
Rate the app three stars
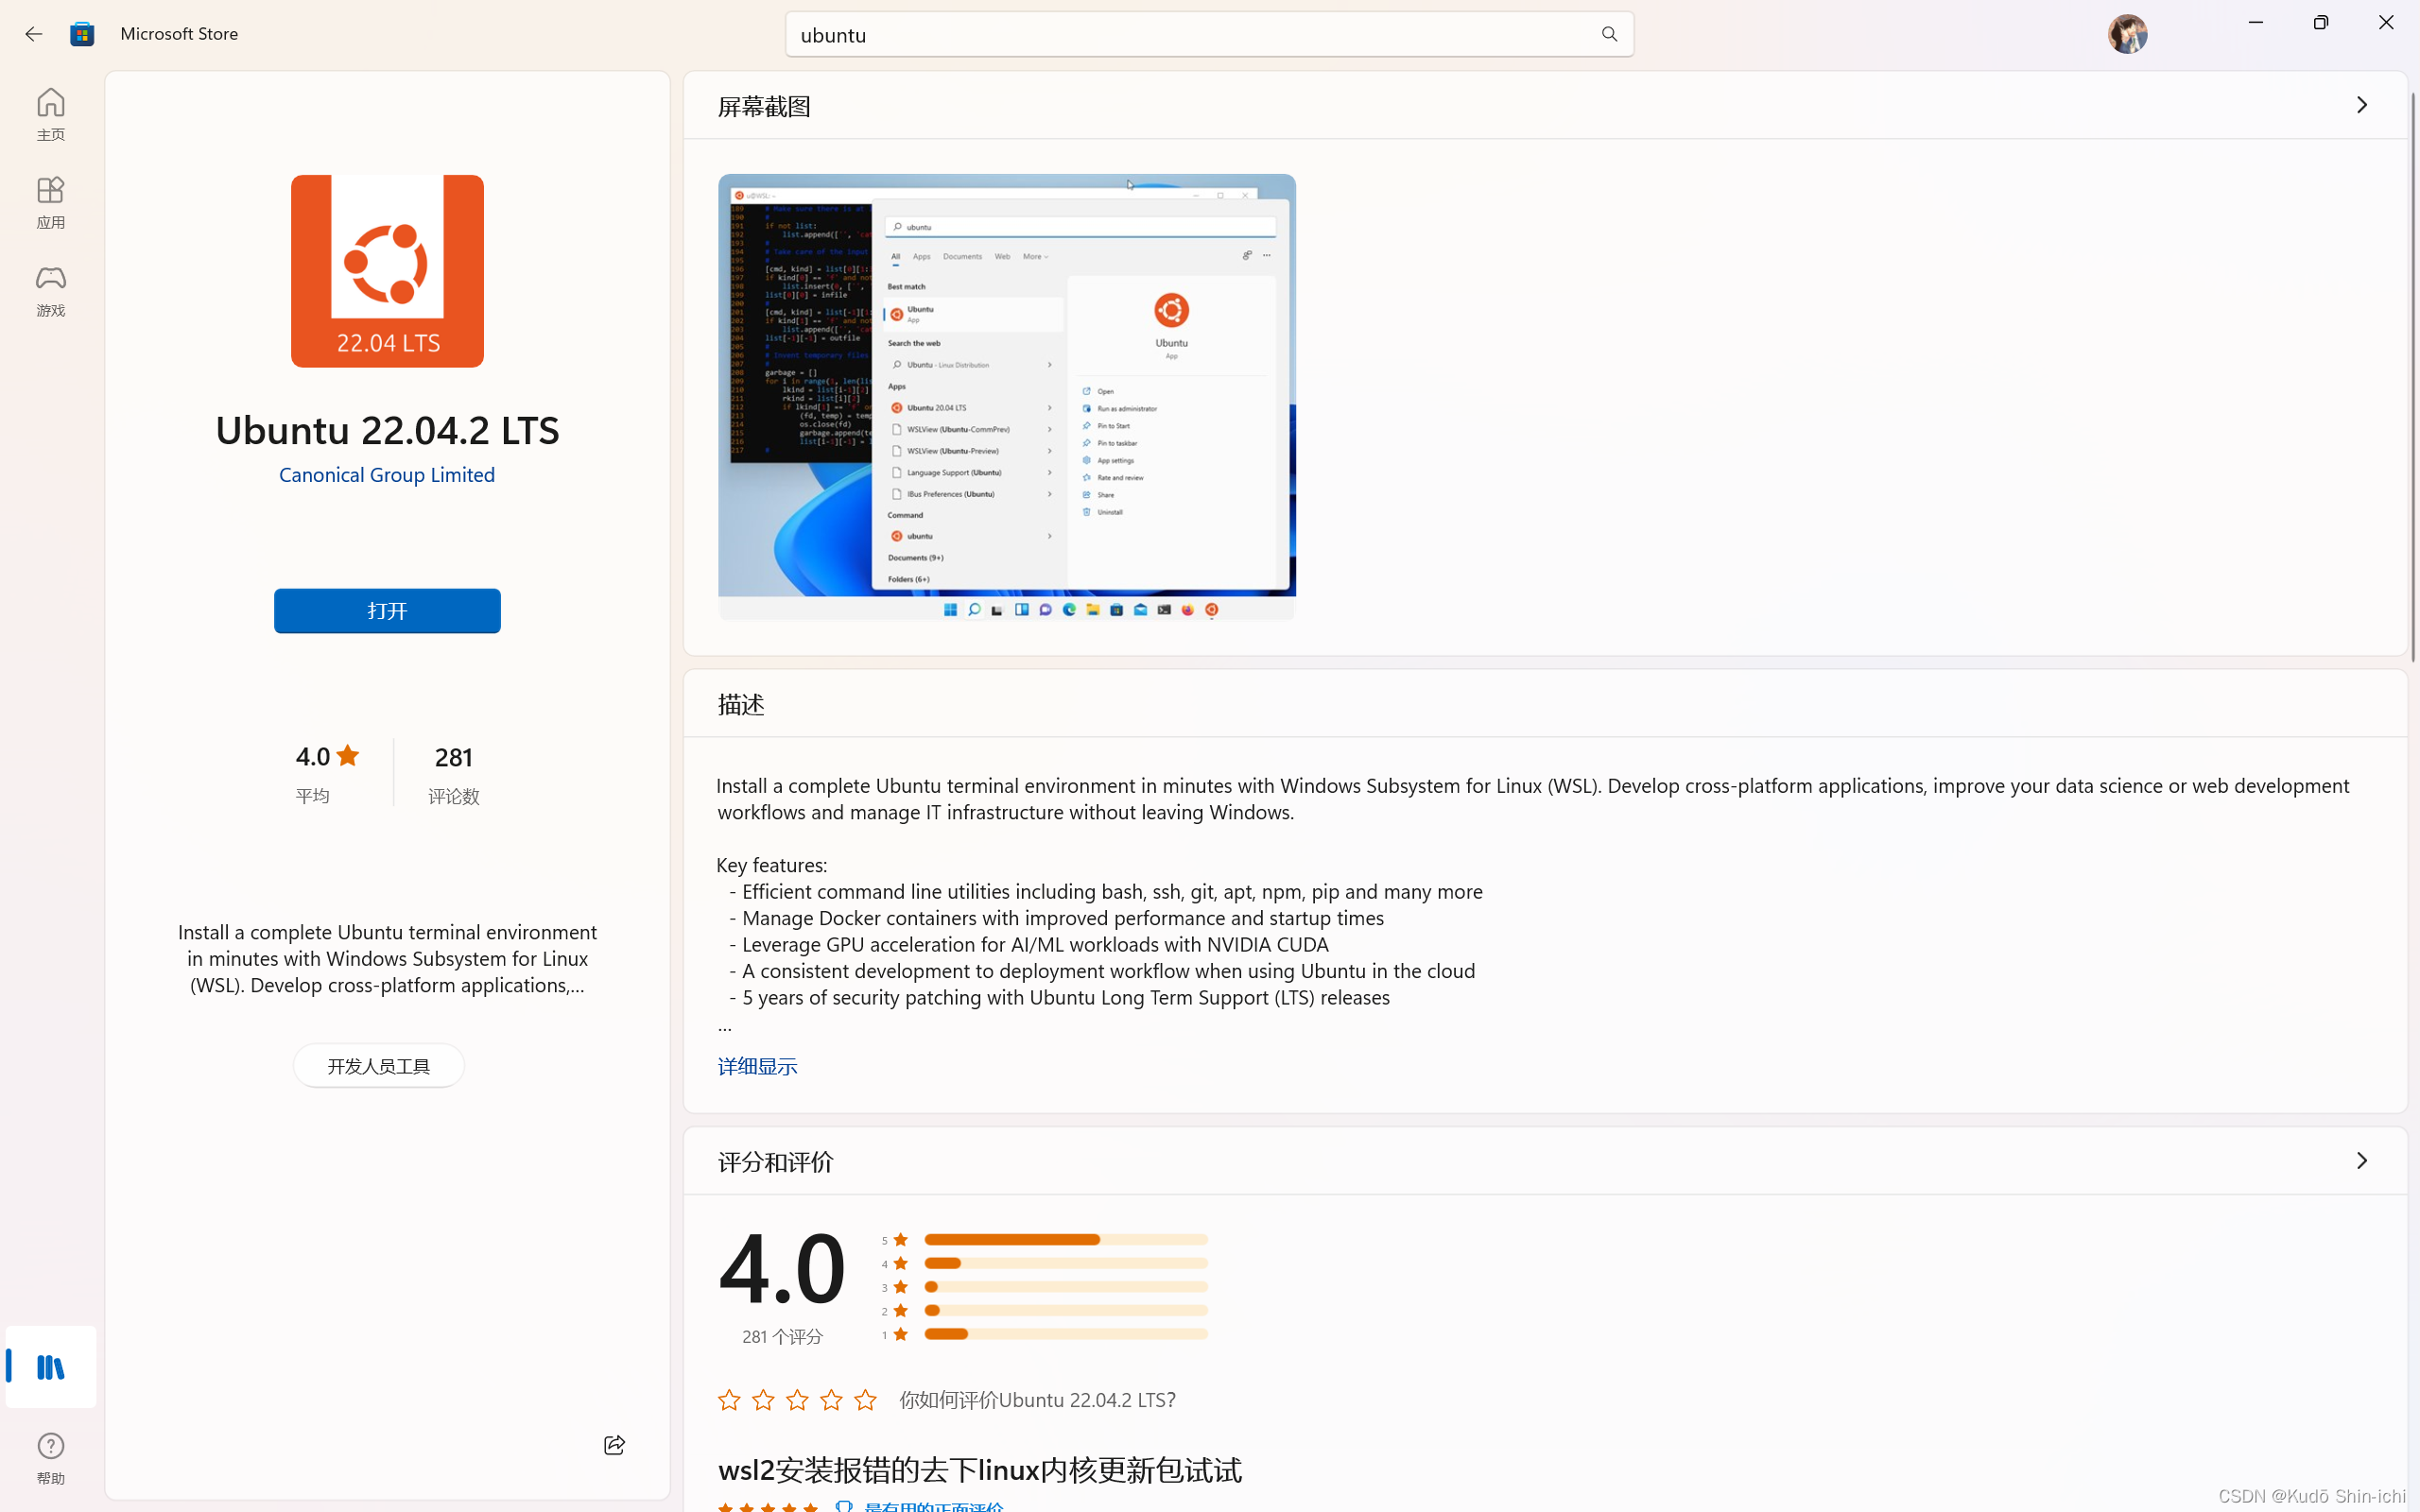(797, 1400)
